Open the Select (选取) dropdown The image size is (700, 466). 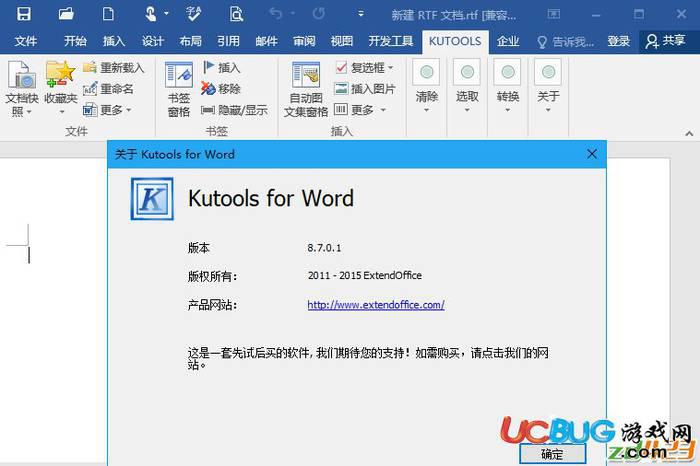[467, 87]
